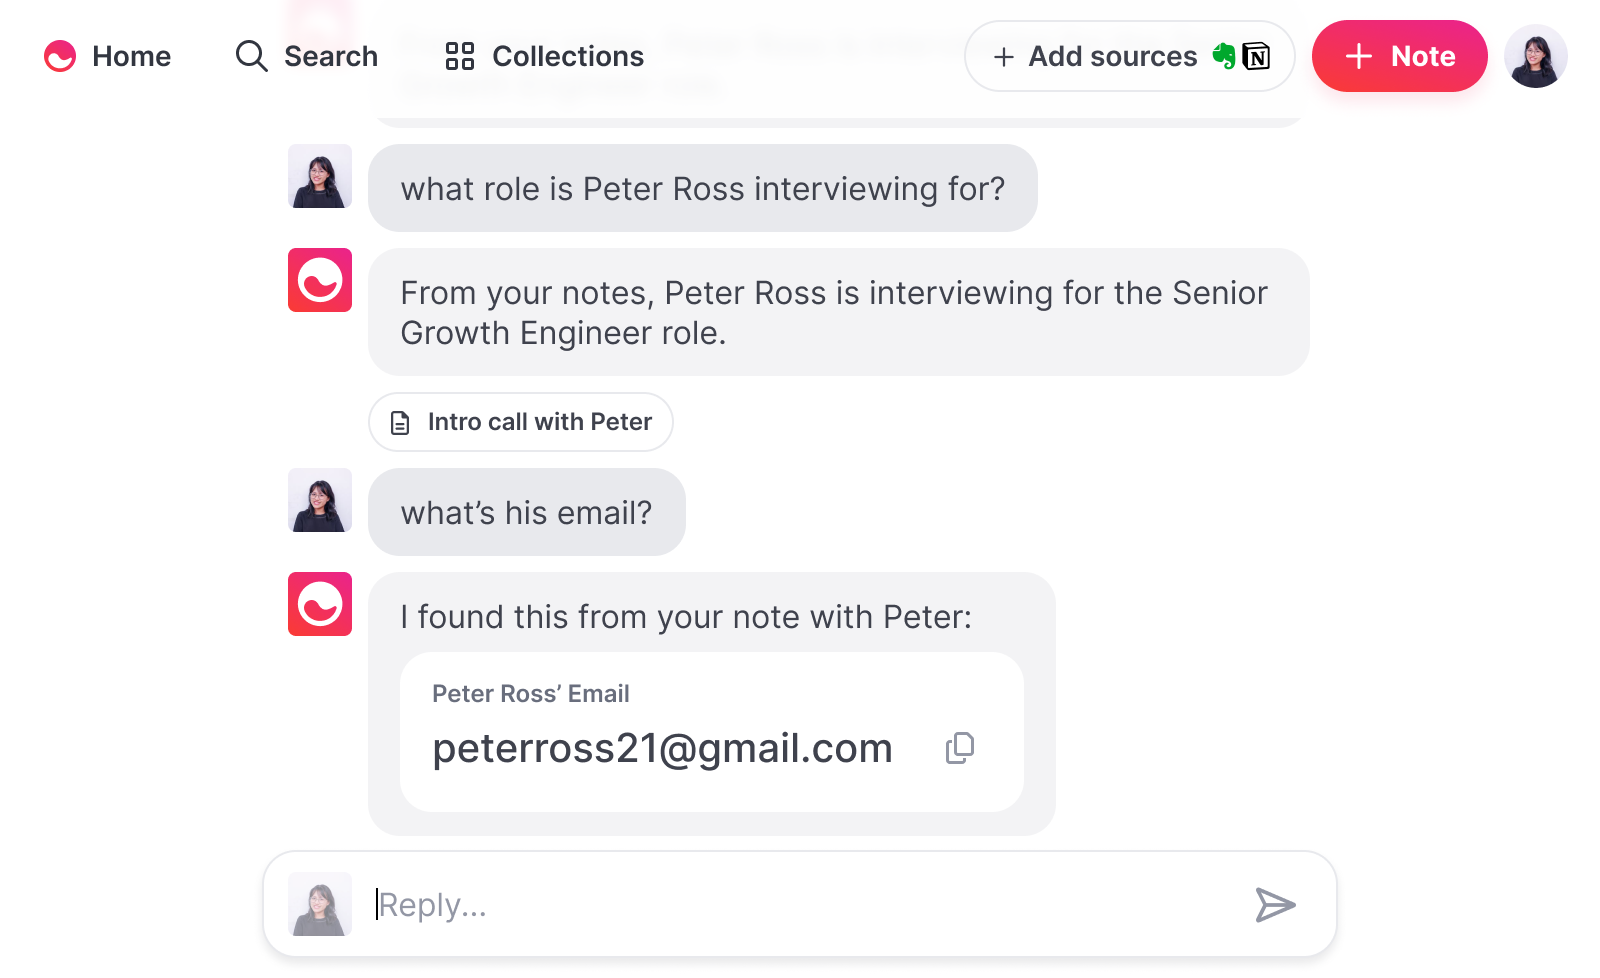Click the Evernote elephant icon

pos(1224,56)
